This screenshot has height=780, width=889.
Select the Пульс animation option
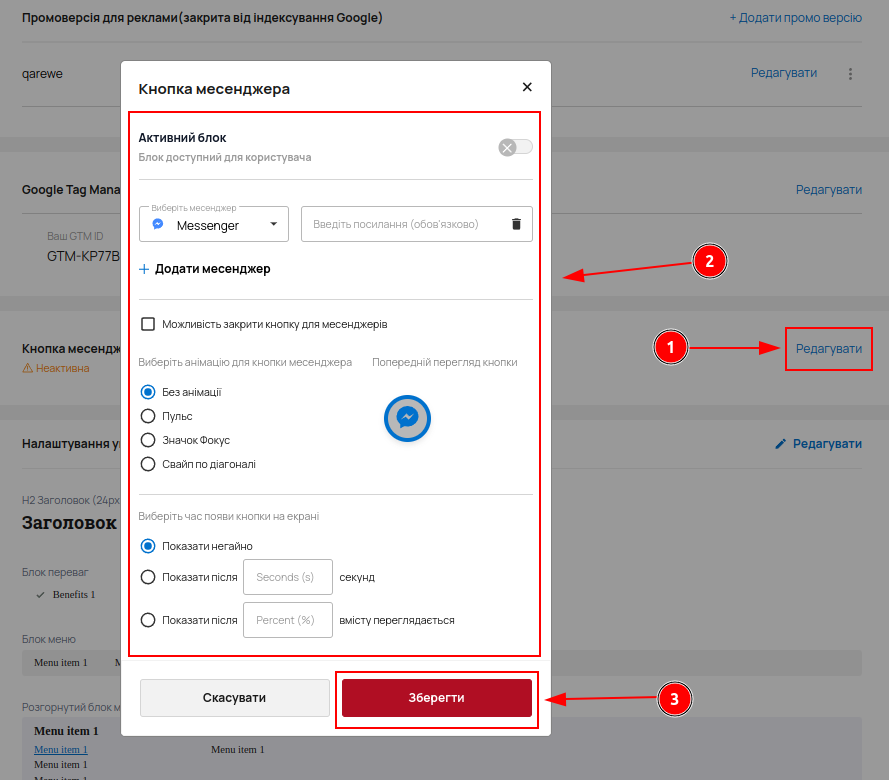[148, 416]
